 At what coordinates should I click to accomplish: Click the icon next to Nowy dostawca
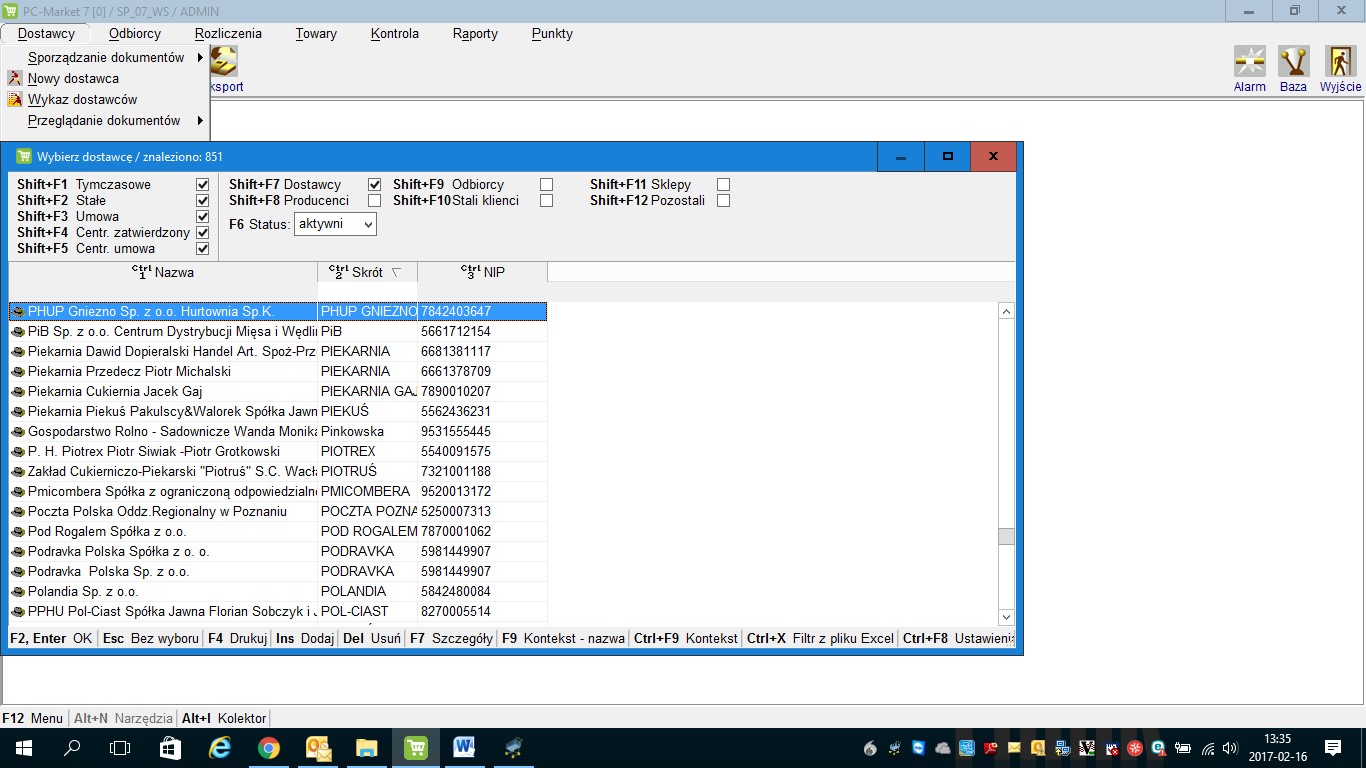coord(15,78)
